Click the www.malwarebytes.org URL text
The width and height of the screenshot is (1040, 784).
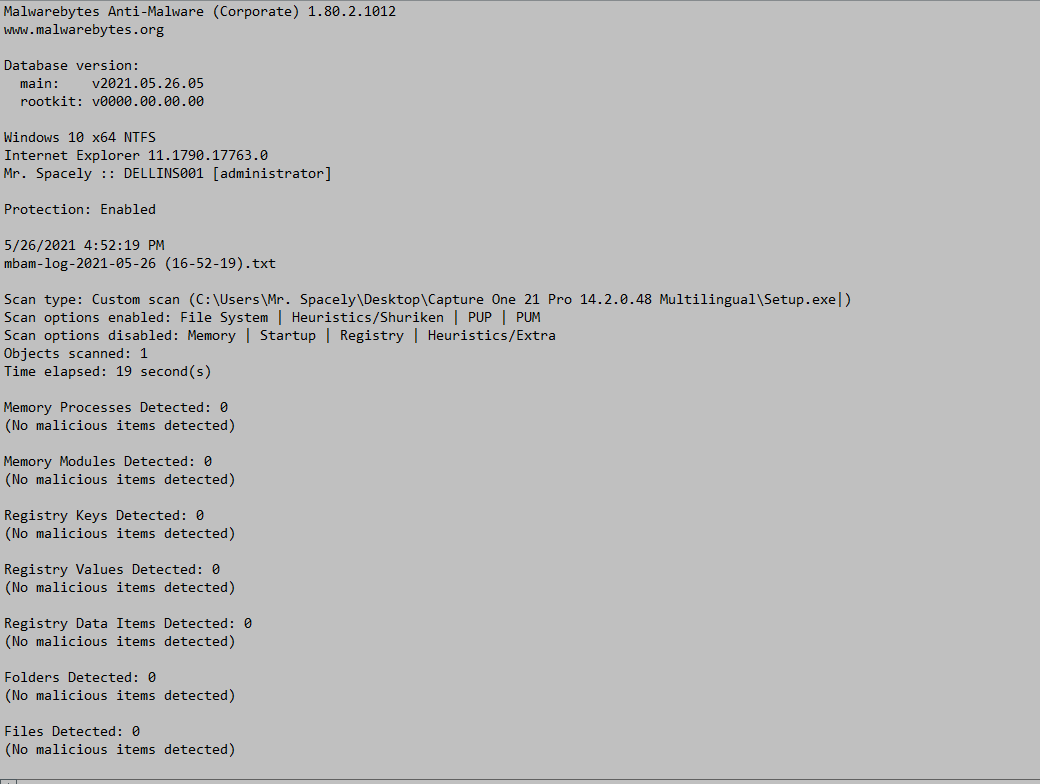pyautogui.click(x=84, y=30)
